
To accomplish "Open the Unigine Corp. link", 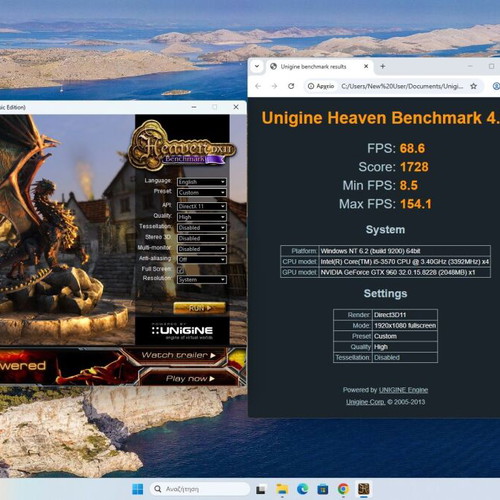I will 365,402.
